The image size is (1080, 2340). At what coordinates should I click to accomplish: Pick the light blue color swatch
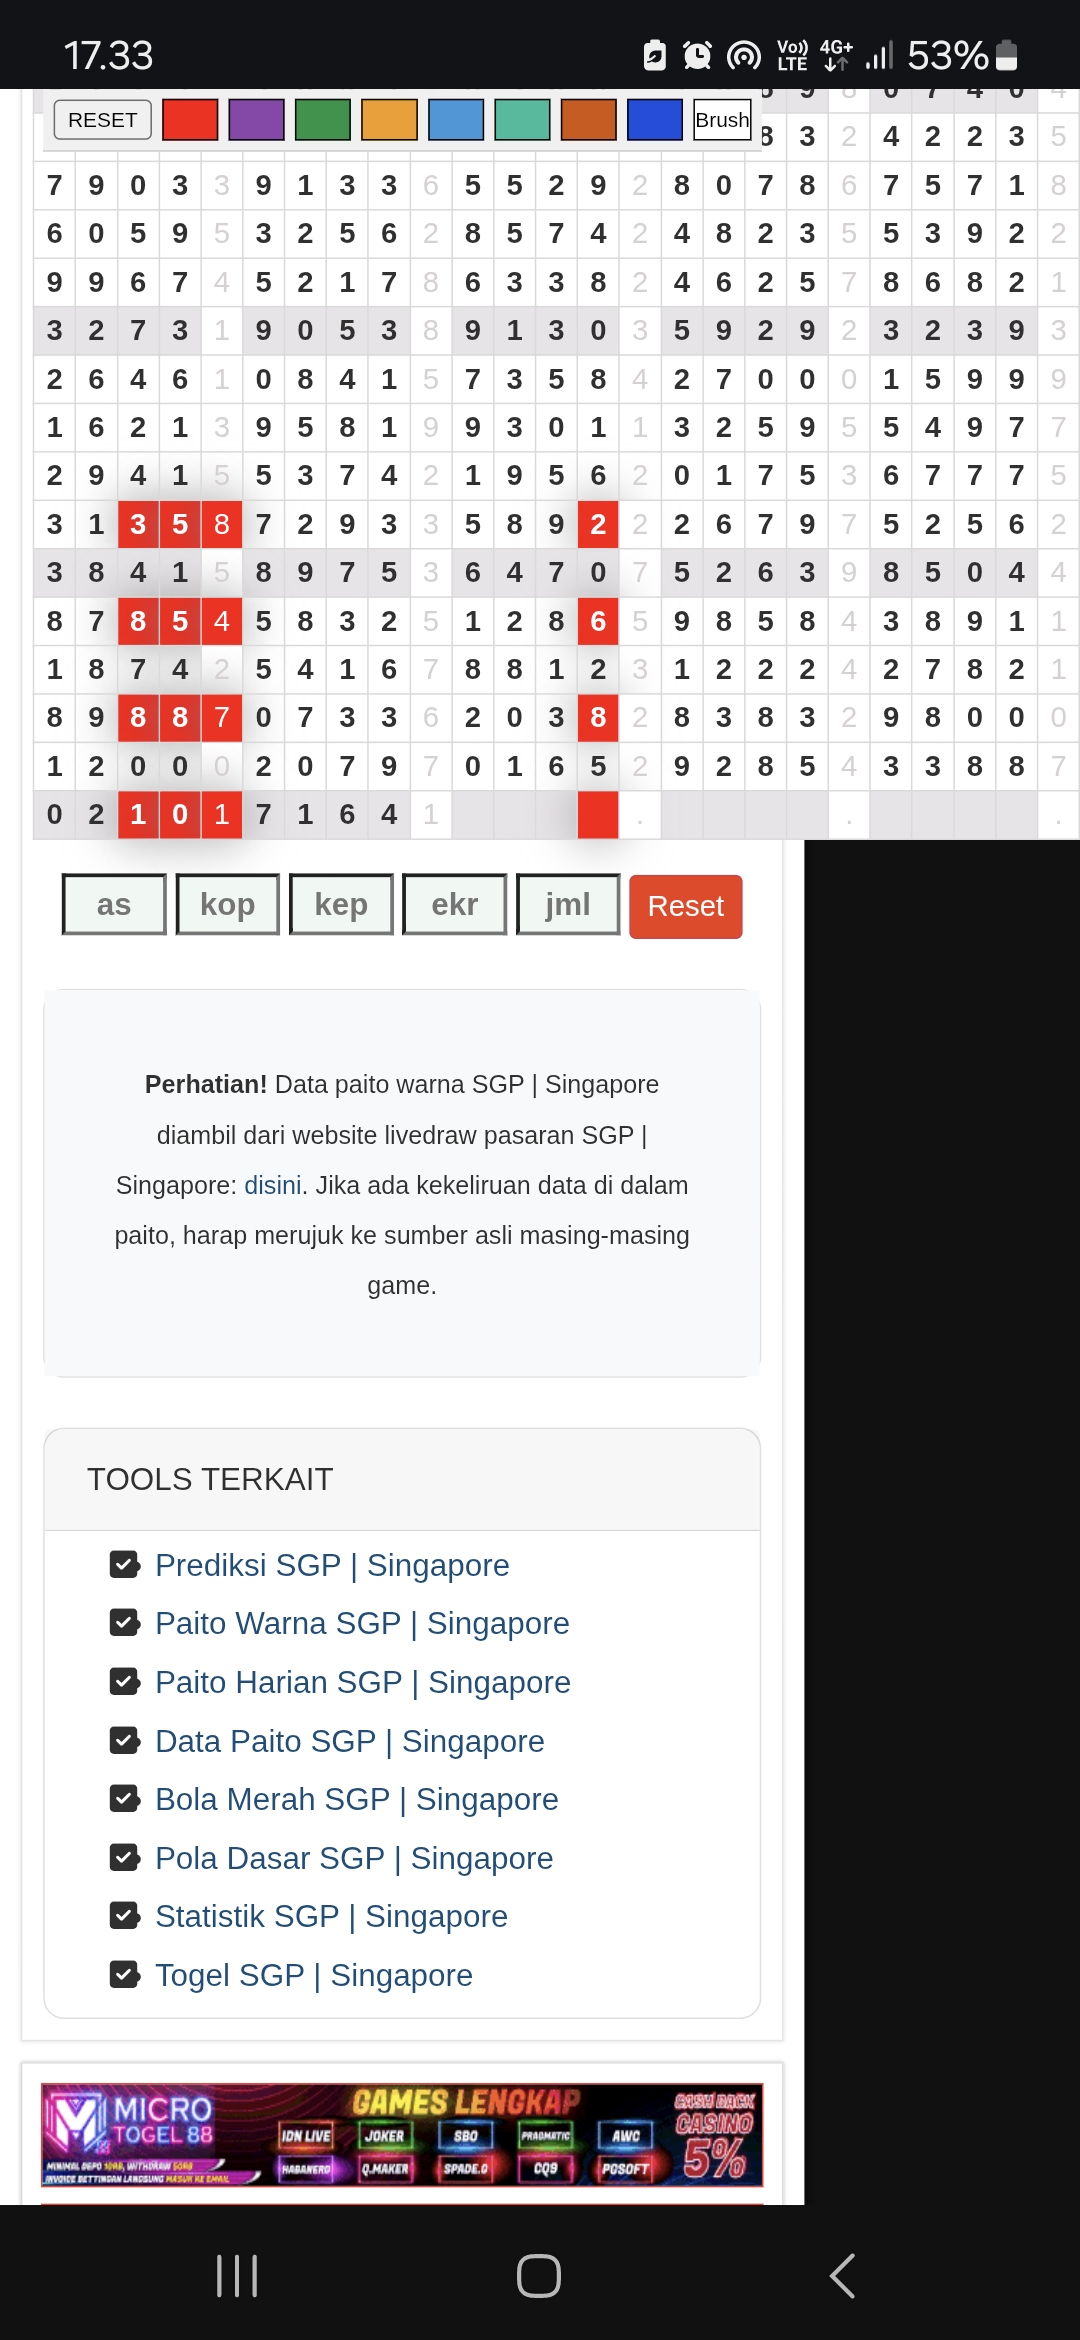456,120
